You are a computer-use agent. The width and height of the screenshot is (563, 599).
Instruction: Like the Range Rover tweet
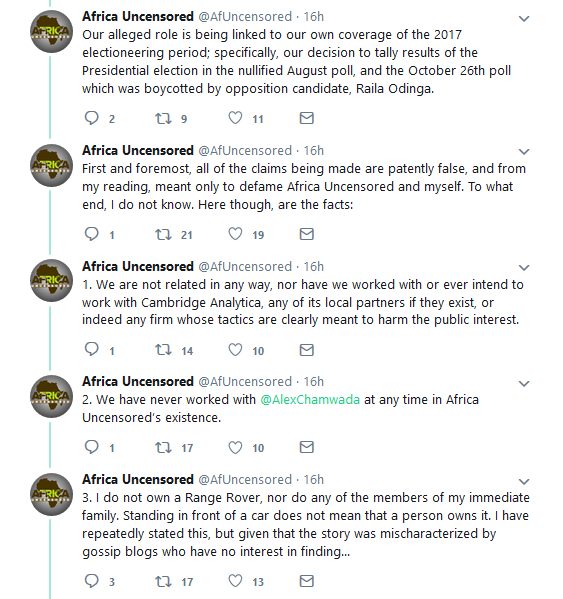click(x=235, y=581)
